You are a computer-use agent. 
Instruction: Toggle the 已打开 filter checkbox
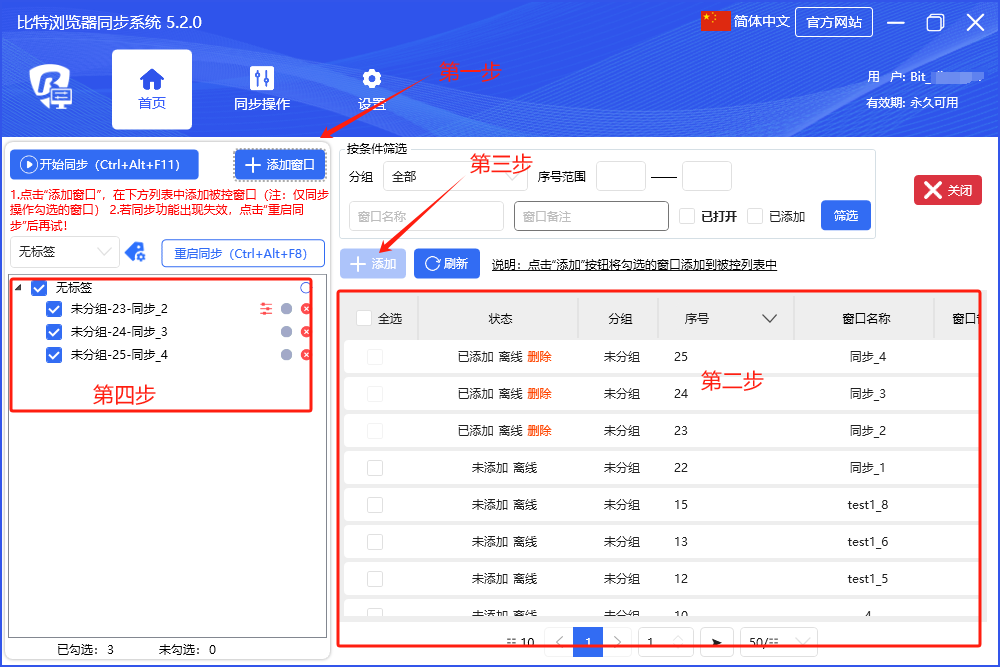click(687, 216)
